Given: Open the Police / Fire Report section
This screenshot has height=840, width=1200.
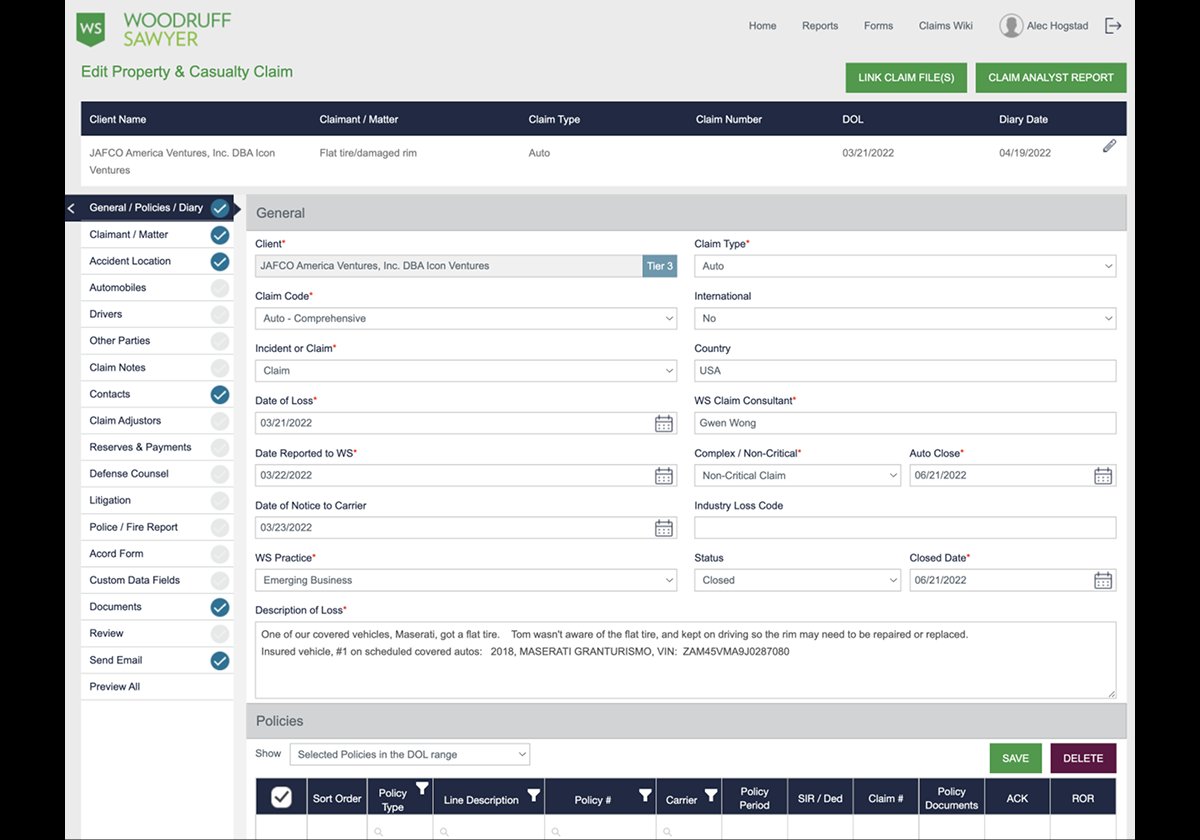Looking at the screenshot, I should [157, 527].
